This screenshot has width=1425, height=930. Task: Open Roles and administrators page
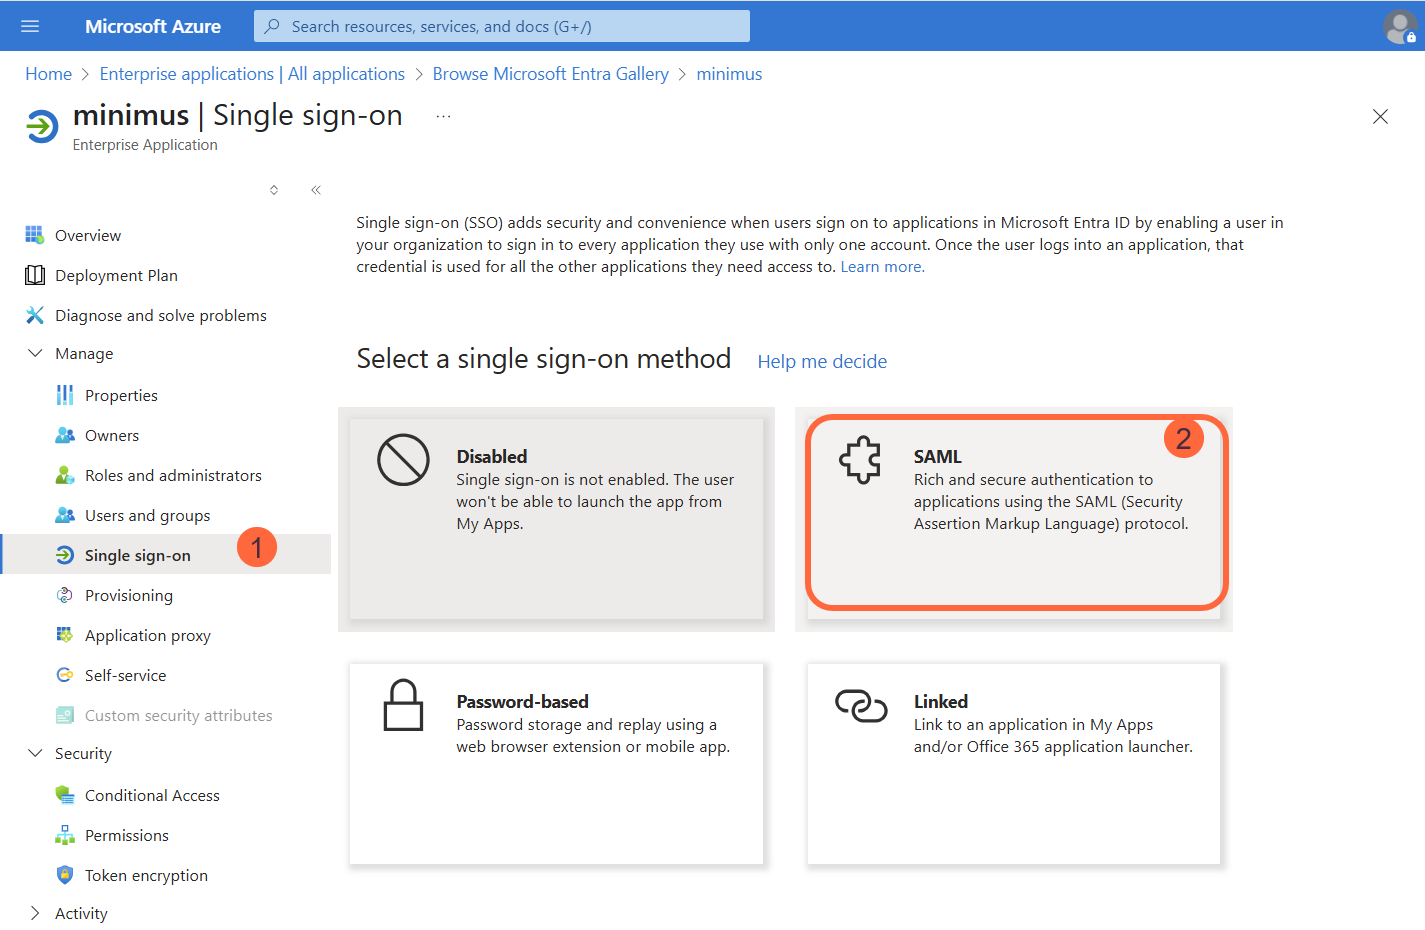click(x=173, y=475)
